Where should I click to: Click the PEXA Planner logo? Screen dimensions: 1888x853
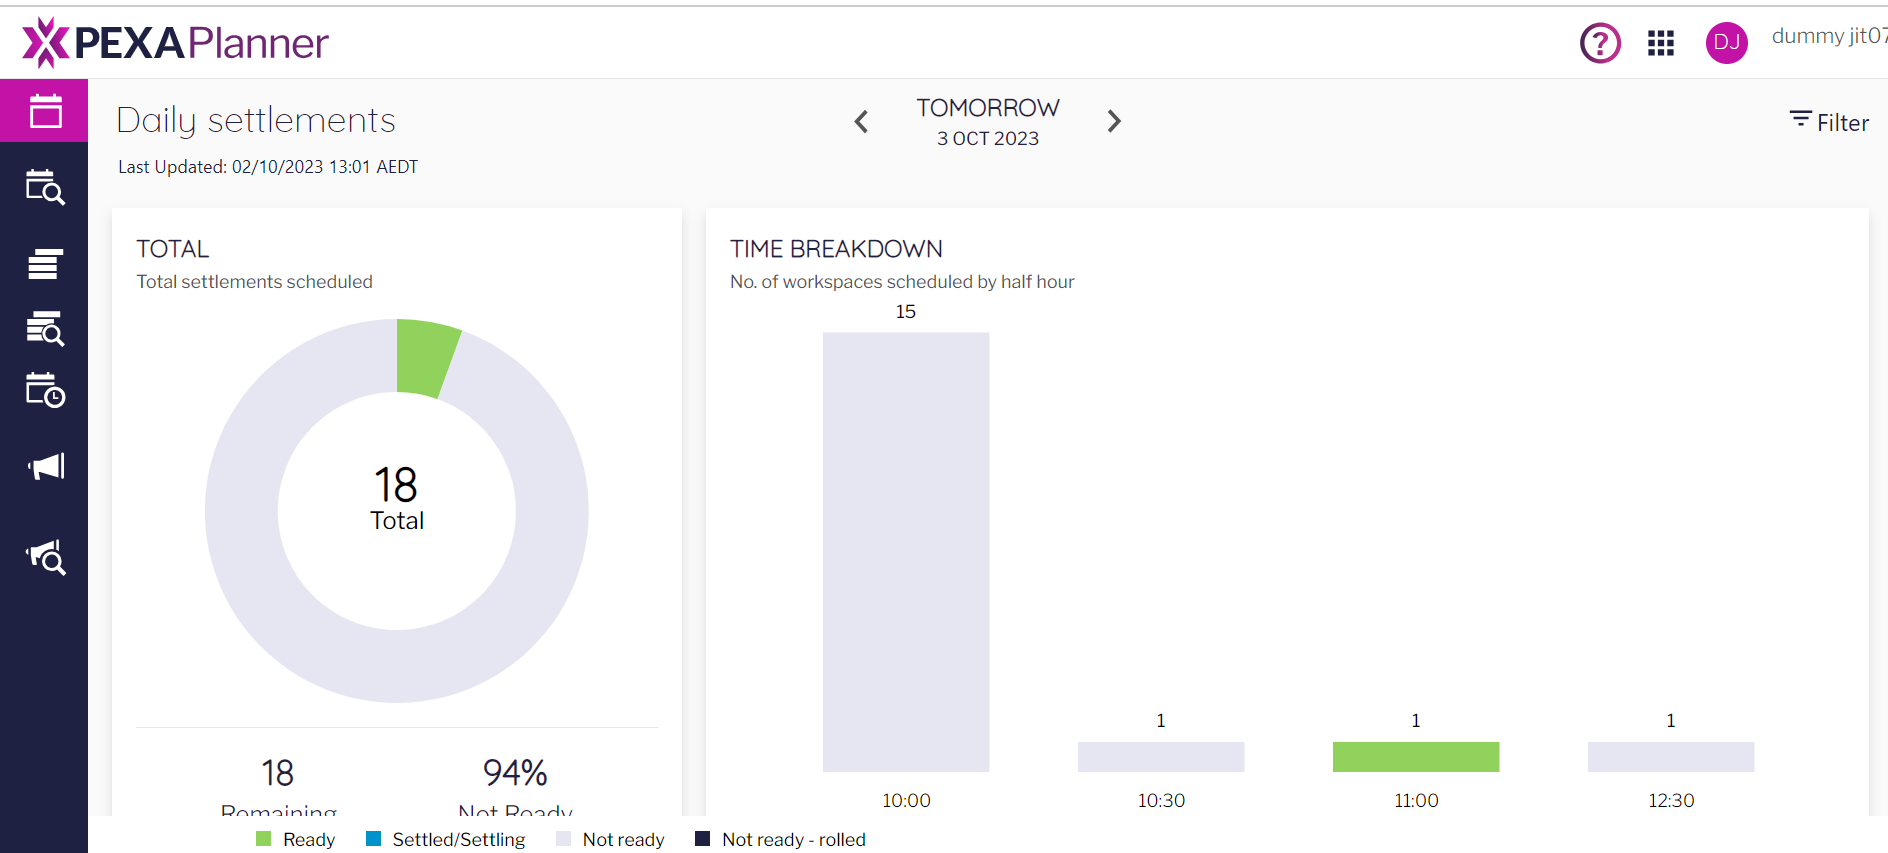click(176, 43)
